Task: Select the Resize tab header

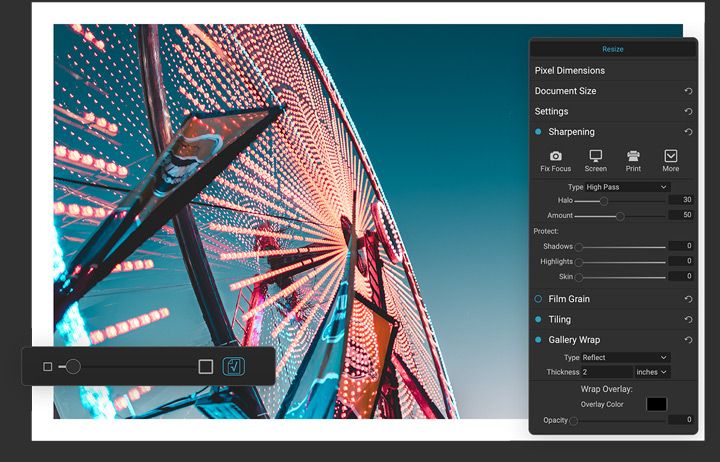Action: pyautogui.click(x=613, y=49)
